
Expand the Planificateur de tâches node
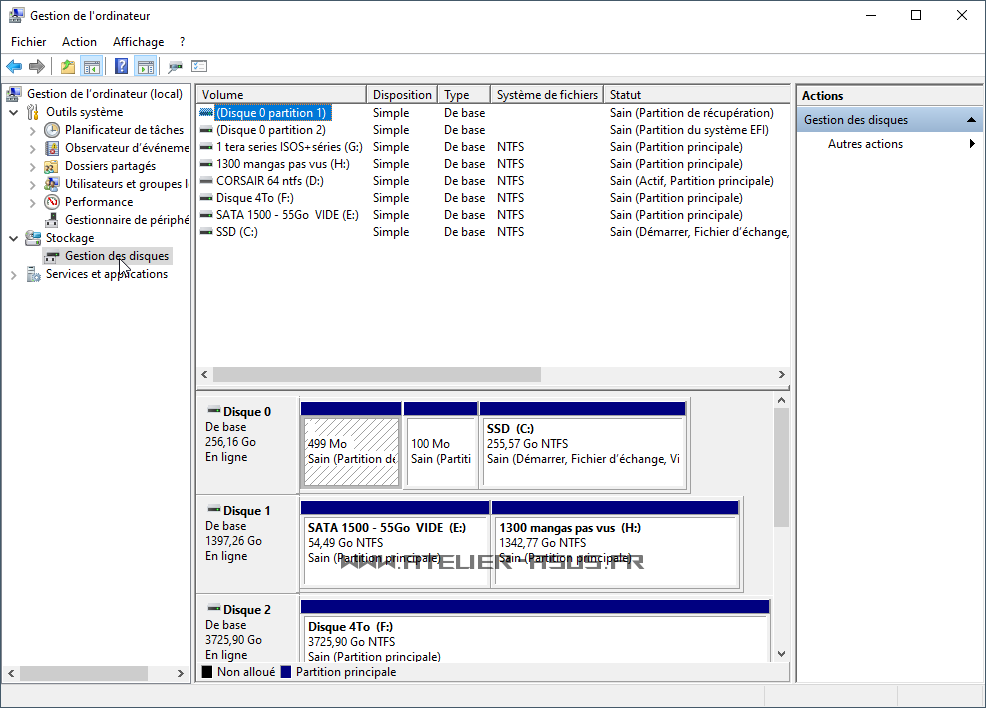point(33,131)
